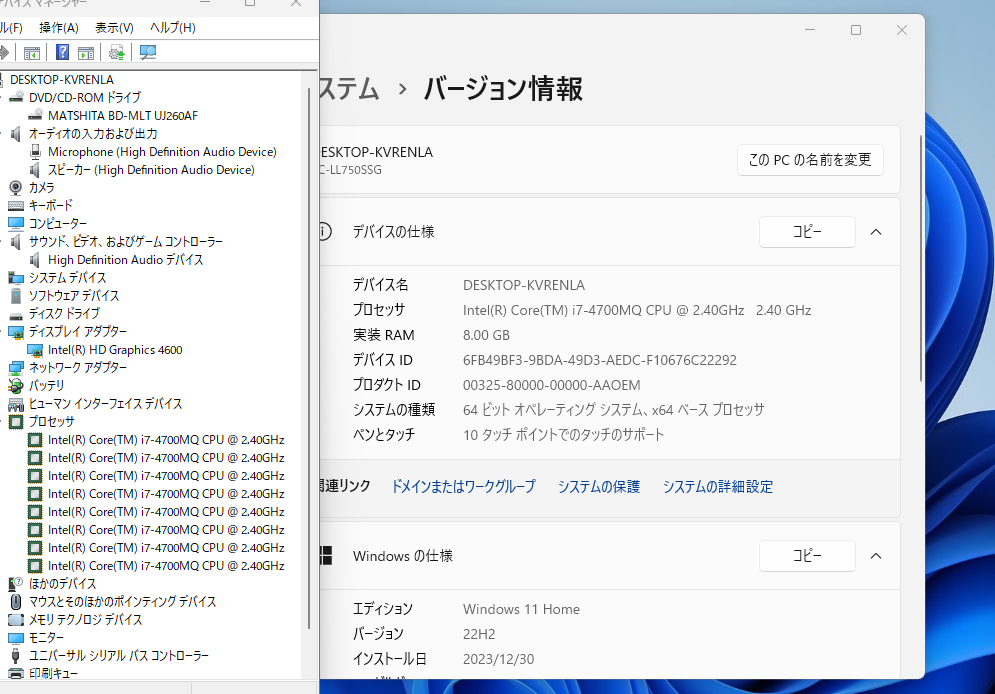Select the システム デバイス category icon

point(16,278)
